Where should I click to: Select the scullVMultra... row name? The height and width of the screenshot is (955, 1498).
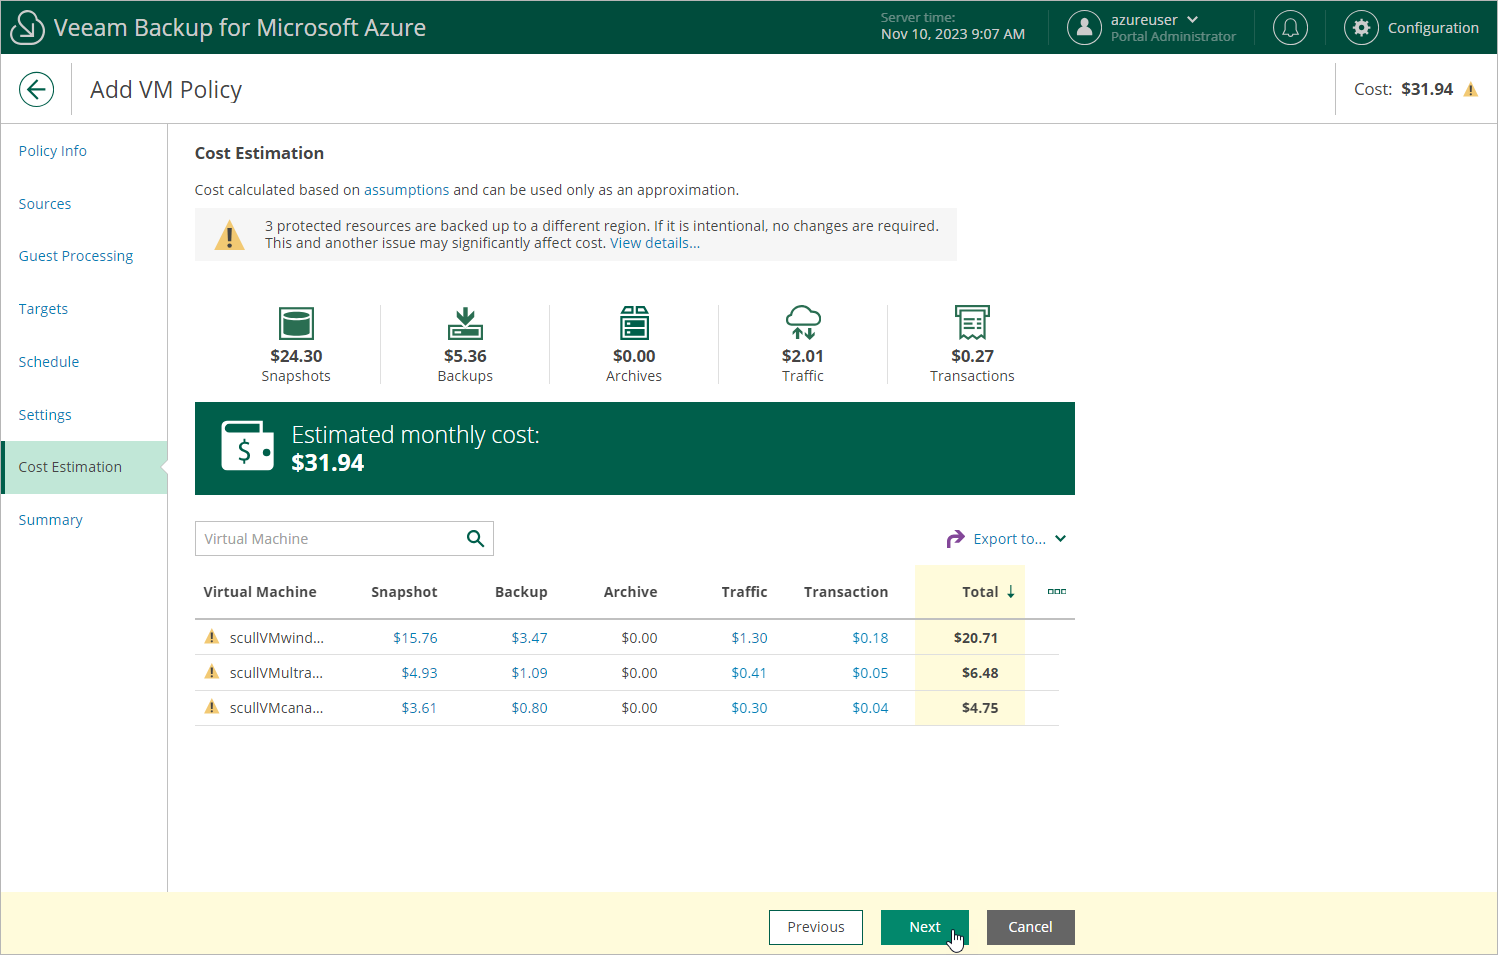(x=276, y=673)
